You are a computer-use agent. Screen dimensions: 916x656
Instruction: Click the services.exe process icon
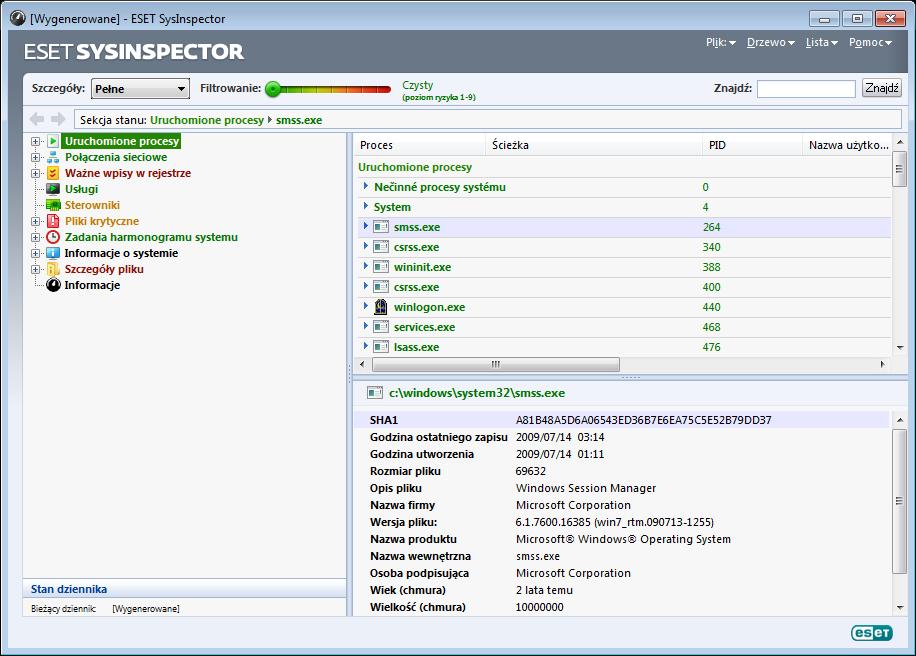pyautogui.click(x=381, y=327)
